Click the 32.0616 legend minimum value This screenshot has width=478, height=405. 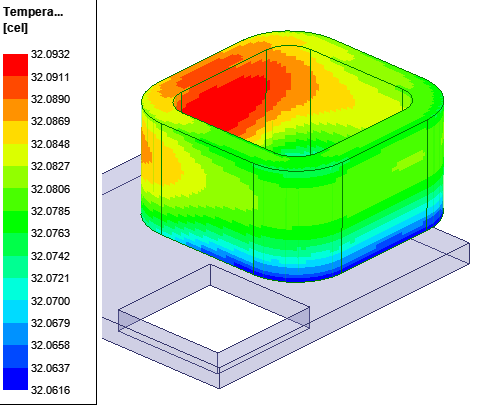pos(50,390)
